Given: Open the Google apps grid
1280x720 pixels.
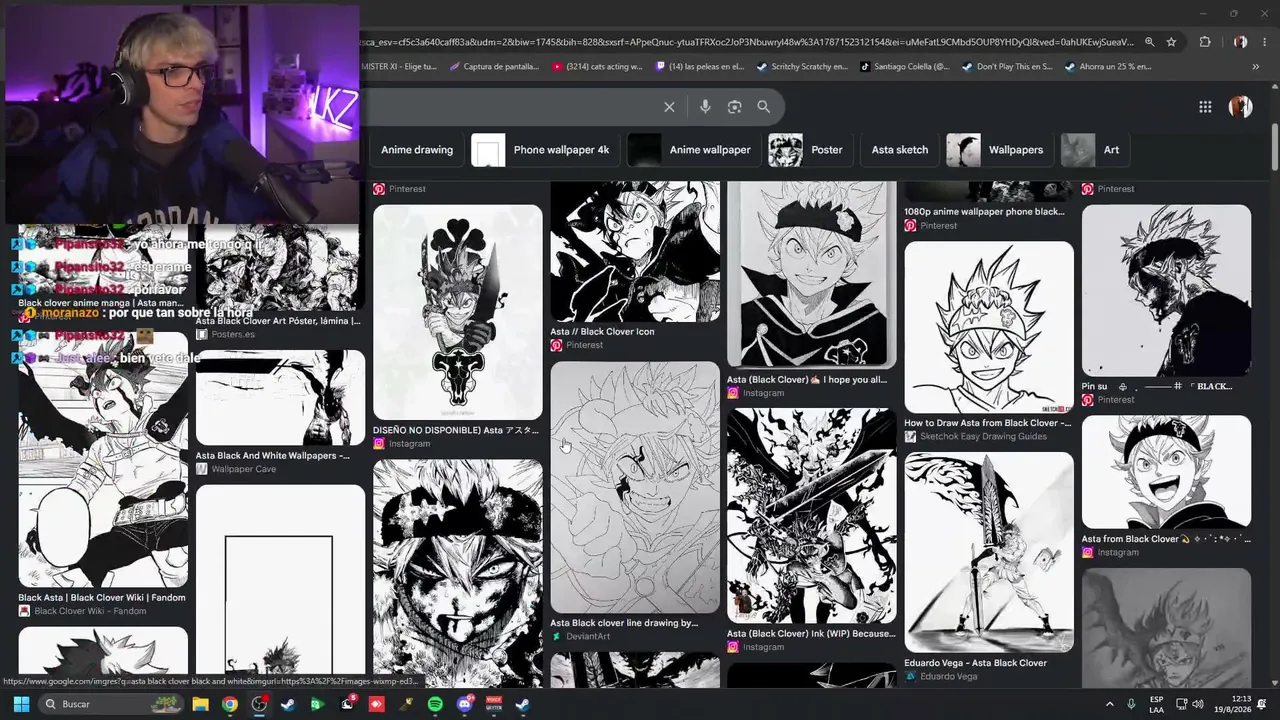Looking at the screenshot, I should click(1205, 107).
